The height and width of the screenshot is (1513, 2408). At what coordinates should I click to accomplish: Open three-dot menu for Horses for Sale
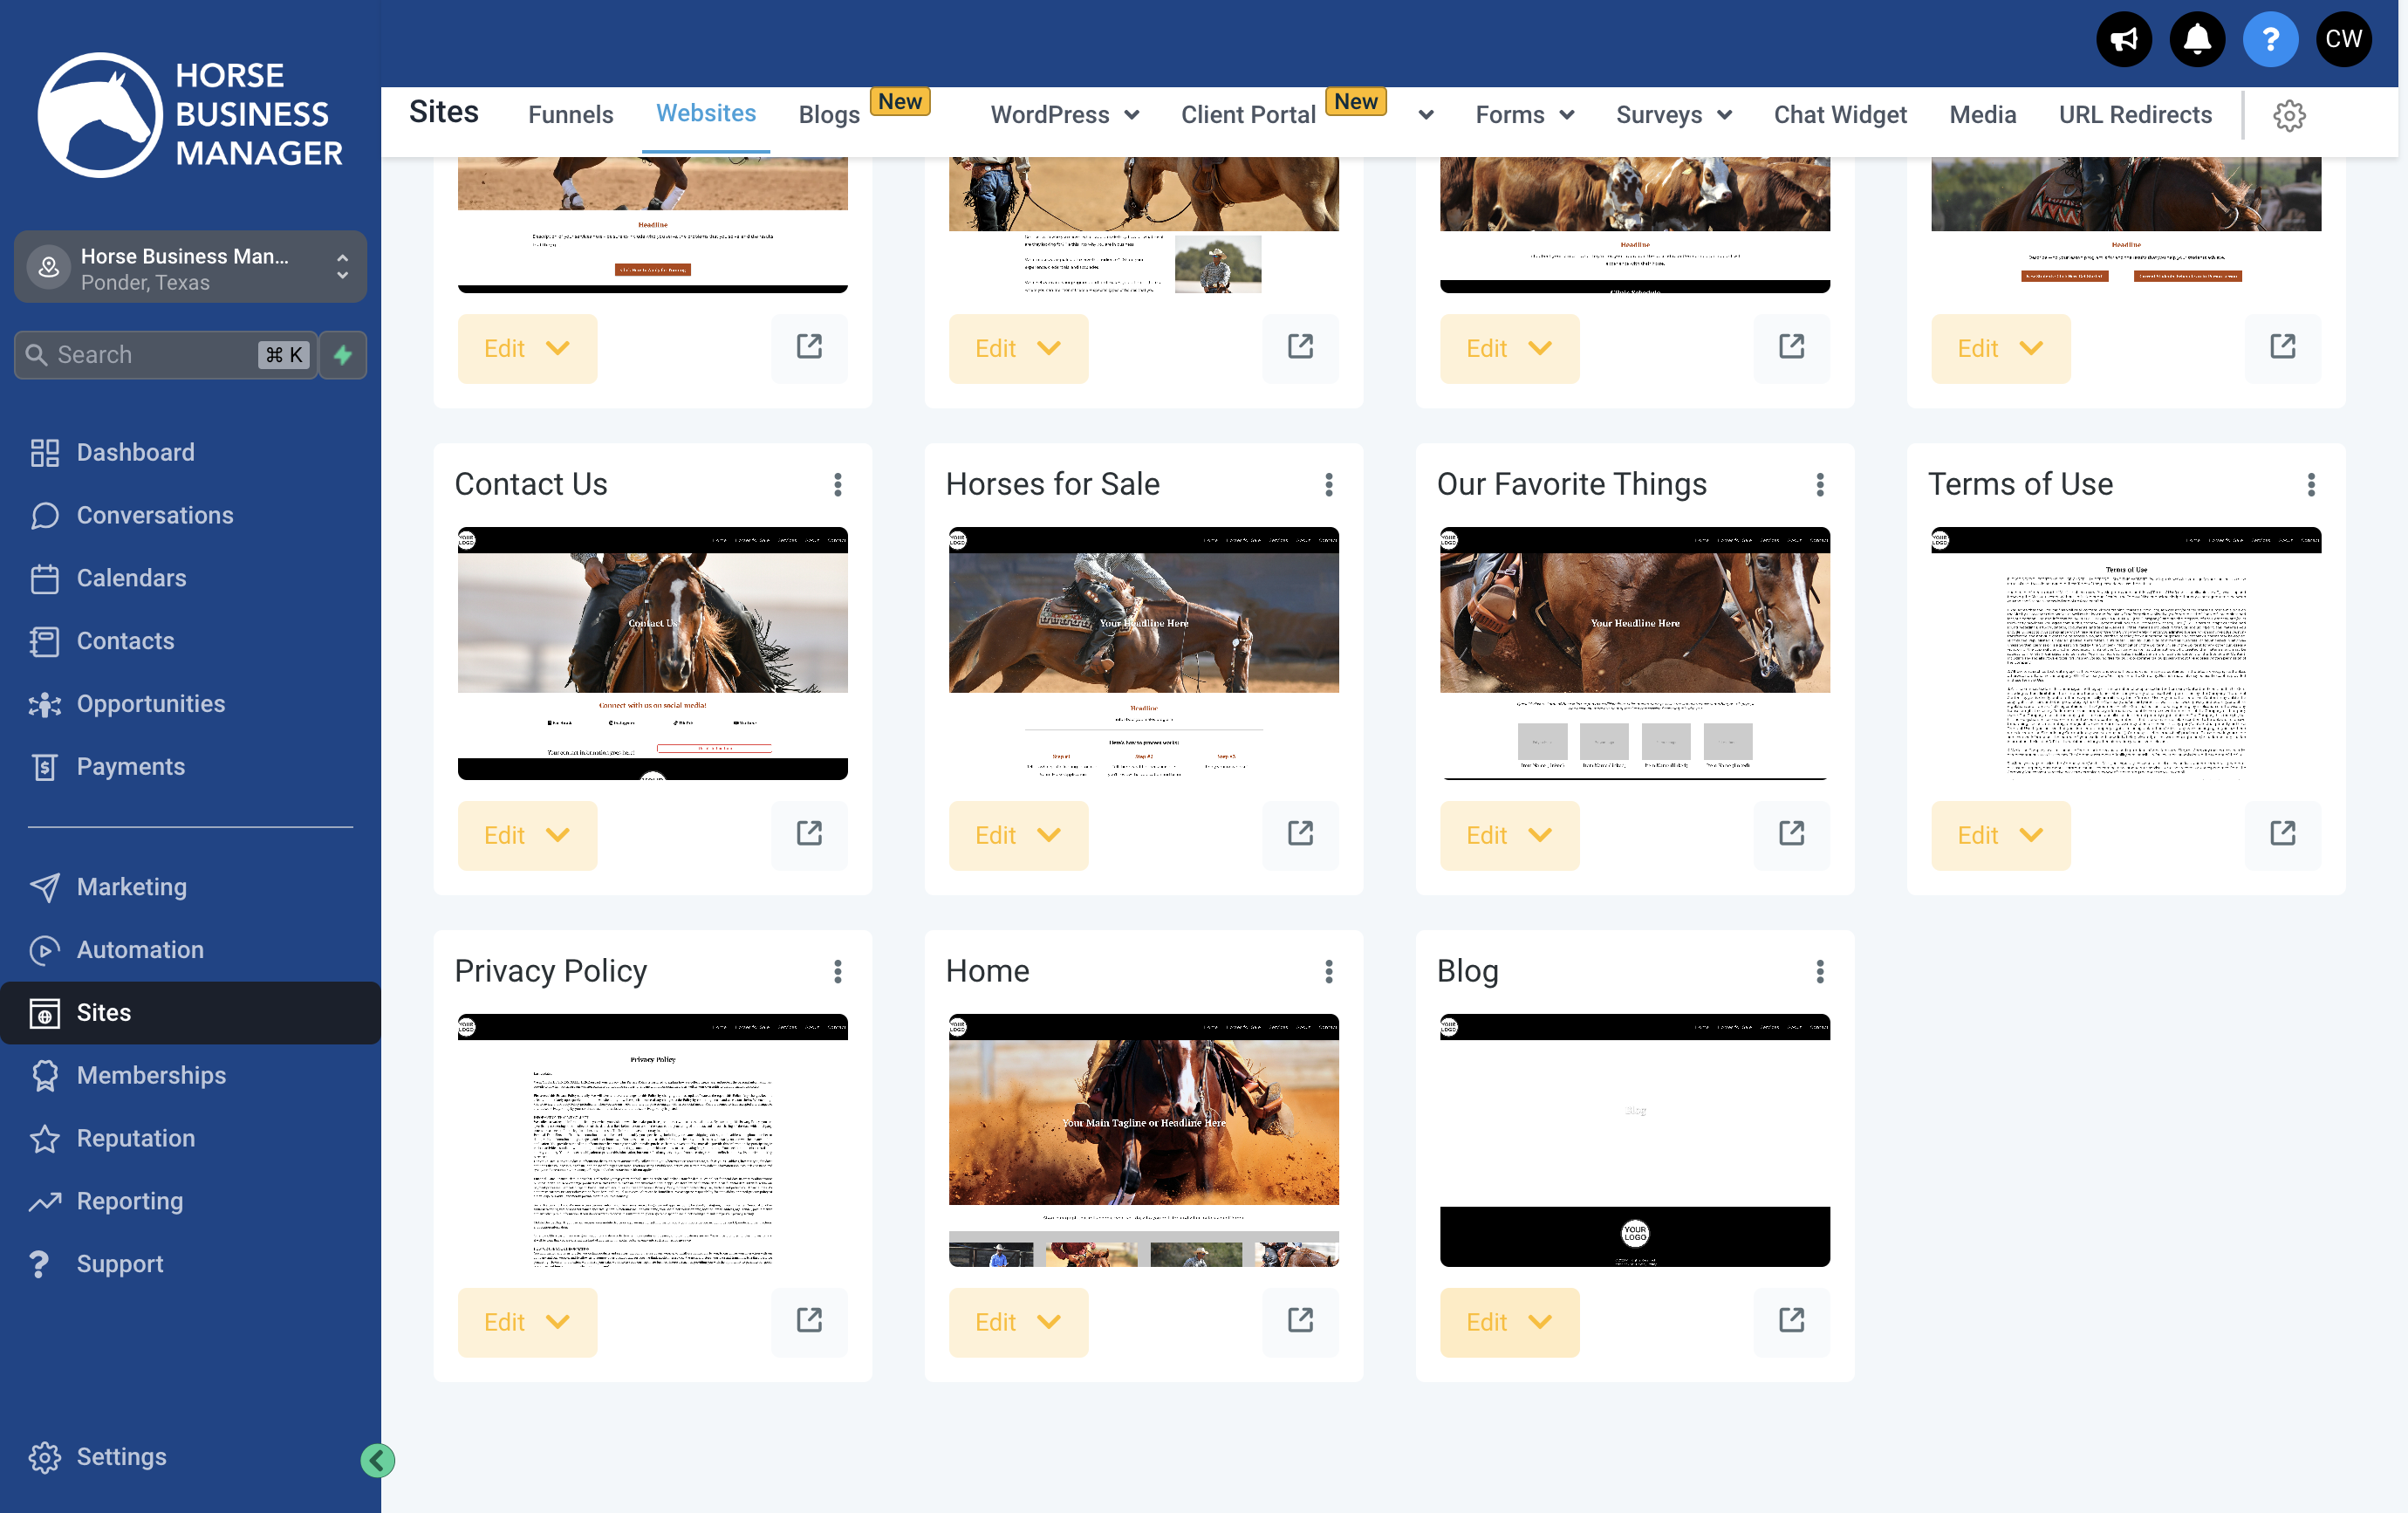[x=1329, y=485]
